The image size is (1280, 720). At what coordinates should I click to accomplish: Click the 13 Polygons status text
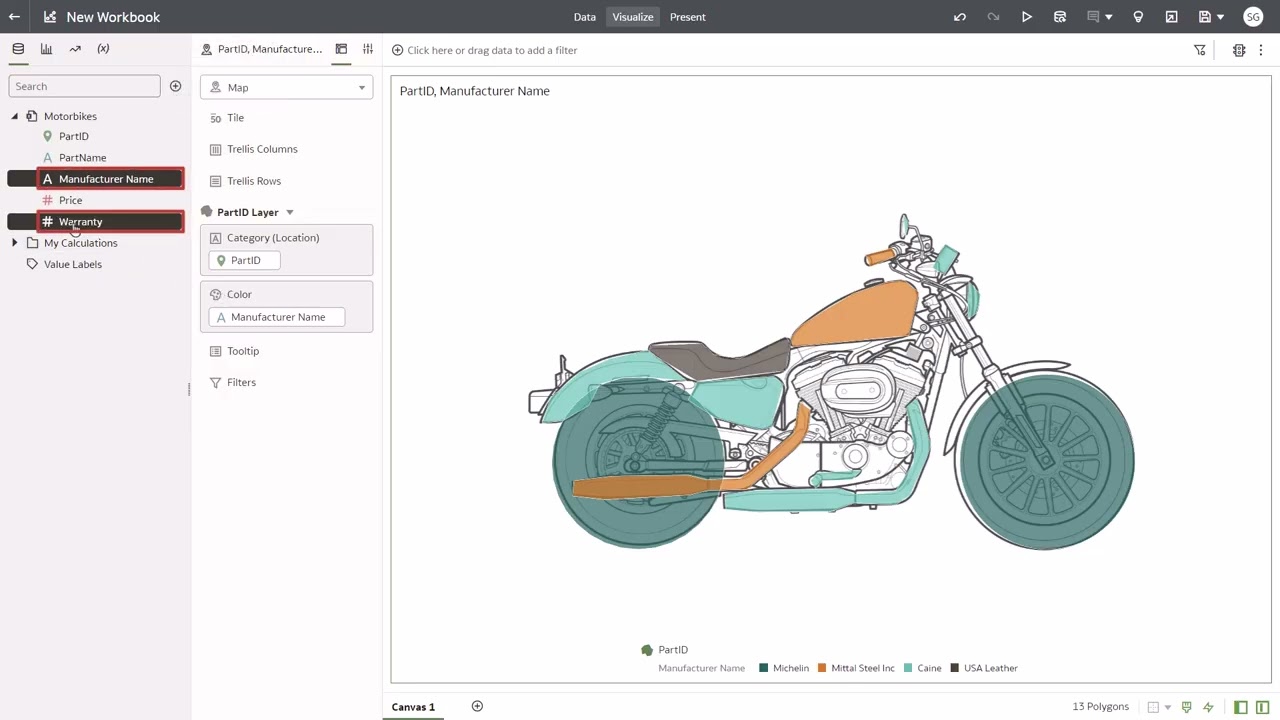click(x=1101, y=707)
